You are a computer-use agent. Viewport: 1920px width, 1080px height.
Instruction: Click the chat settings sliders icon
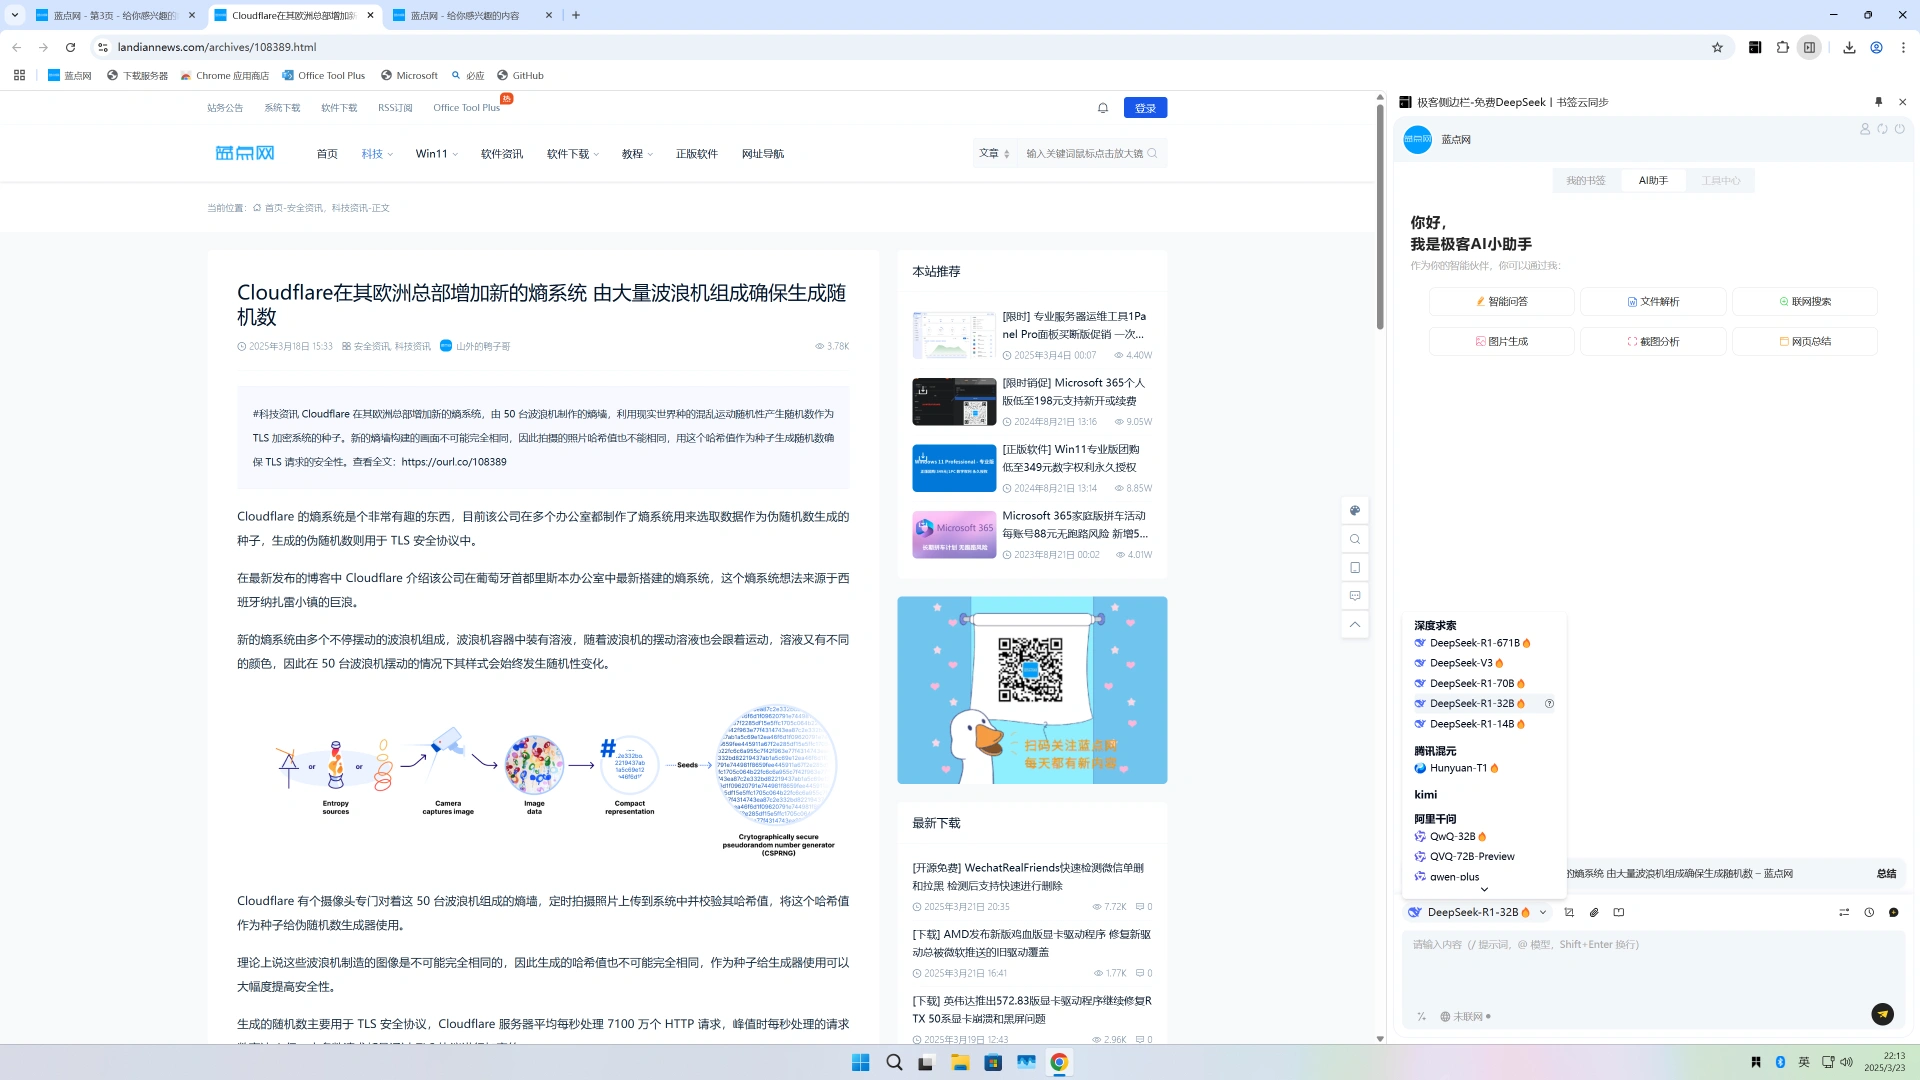1844,912
